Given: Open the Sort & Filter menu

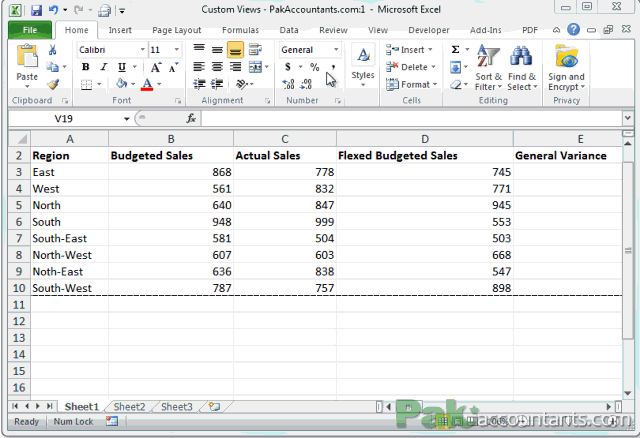Looking at the screenshot, I should 488,68.
